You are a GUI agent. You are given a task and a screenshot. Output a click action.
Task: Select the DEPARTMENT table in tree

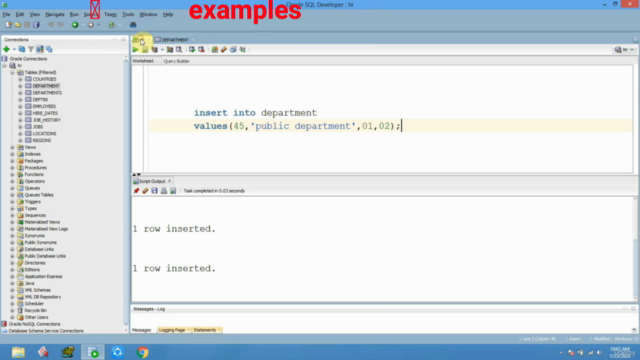click(x=46, y=86)
